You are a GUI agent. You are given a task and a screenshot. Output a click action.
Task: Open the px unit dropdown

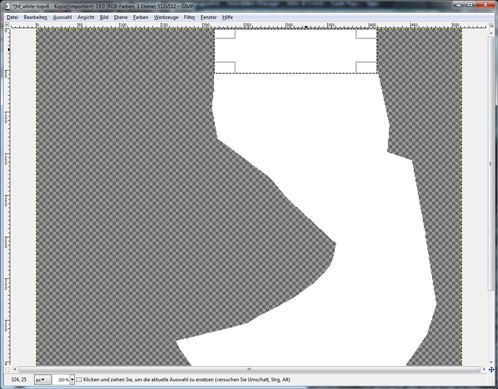click(x=43, y=380)
